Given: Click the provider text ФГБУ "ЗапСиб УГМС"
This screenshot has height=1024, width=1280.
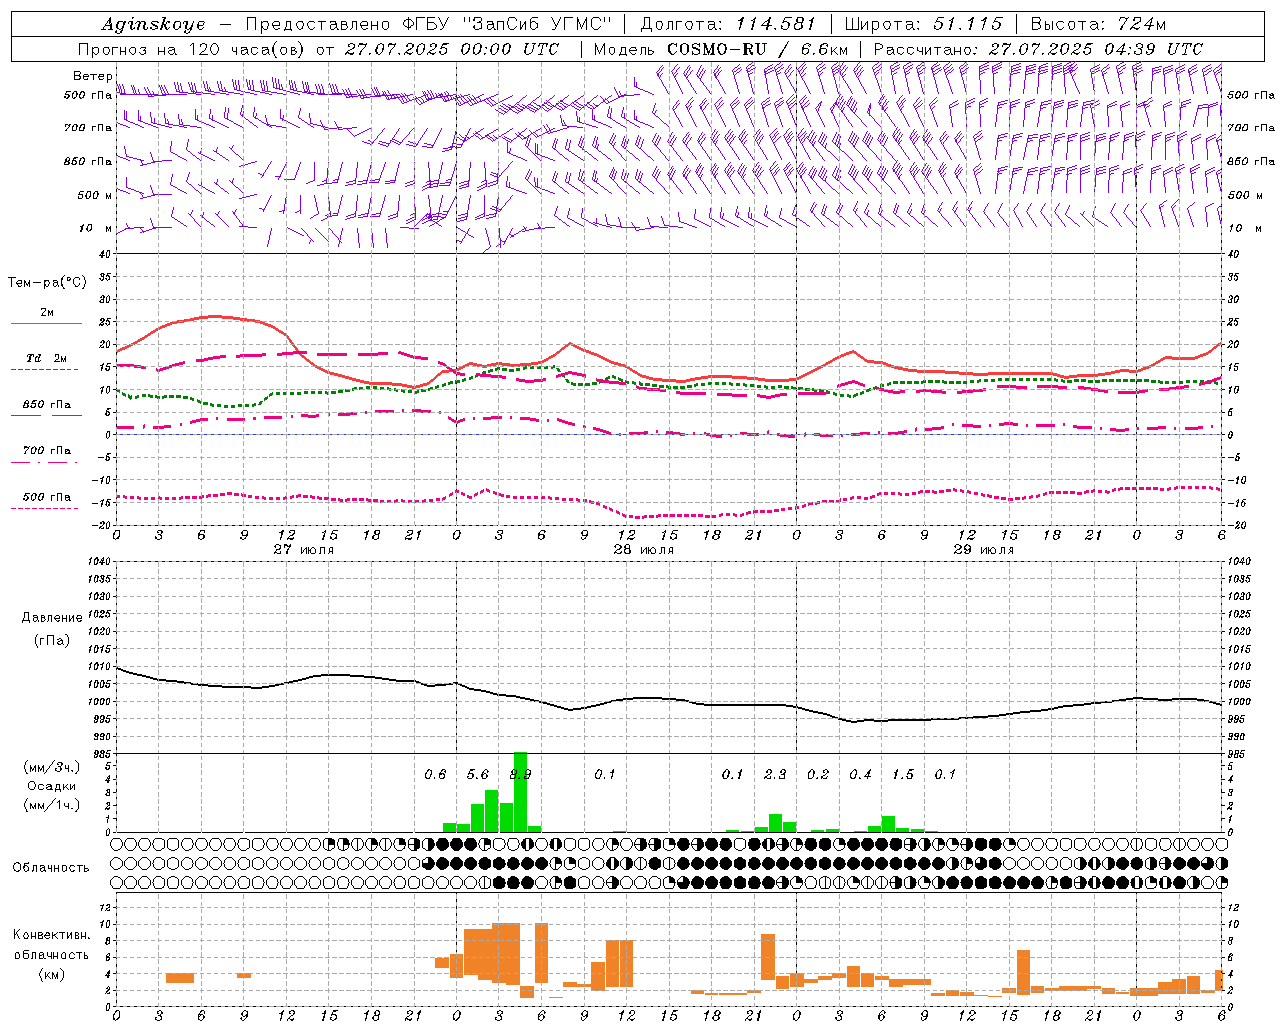Looking at the screenshot, I should [x=508, y=24].
